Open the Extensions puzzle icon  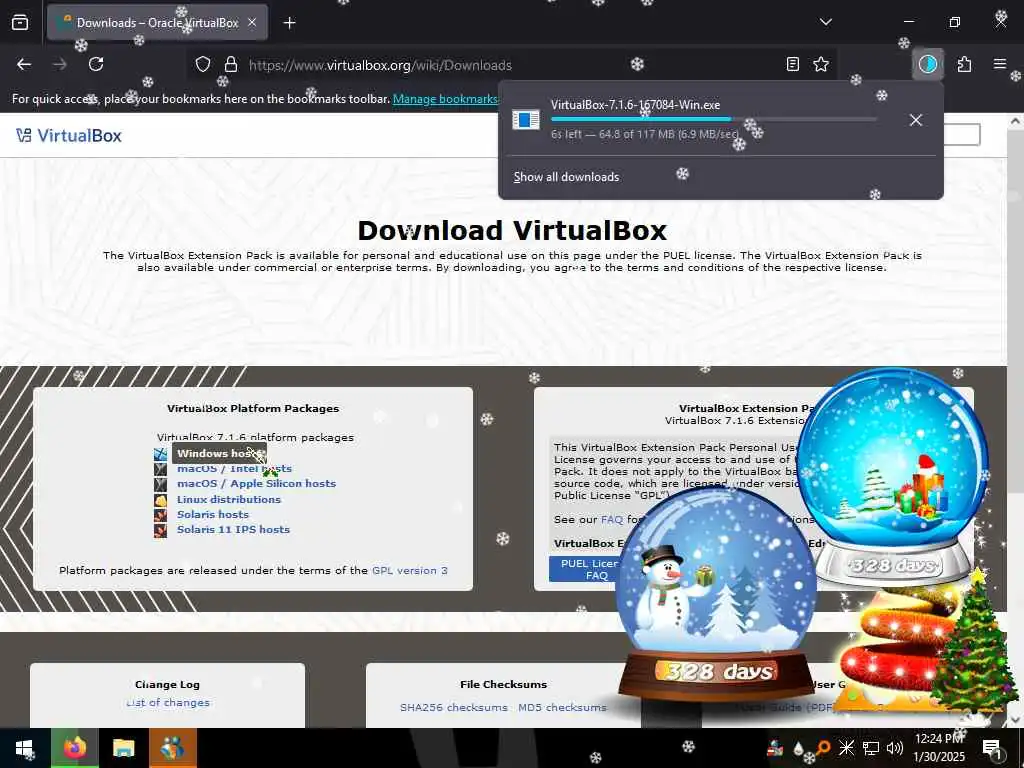coord(965,64)
